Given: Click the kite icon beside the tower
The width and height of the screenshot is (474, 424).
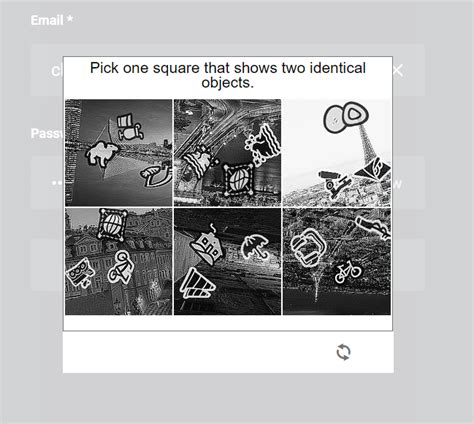Looking at the screenshot, I should click(373, 170).
